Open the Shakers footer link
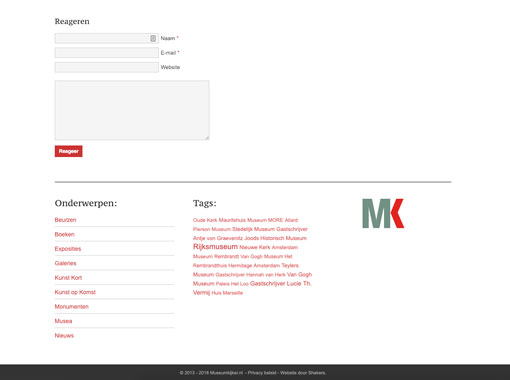Image resolution: width=510 pixels, height=380 pixels. tap(317, 373)
